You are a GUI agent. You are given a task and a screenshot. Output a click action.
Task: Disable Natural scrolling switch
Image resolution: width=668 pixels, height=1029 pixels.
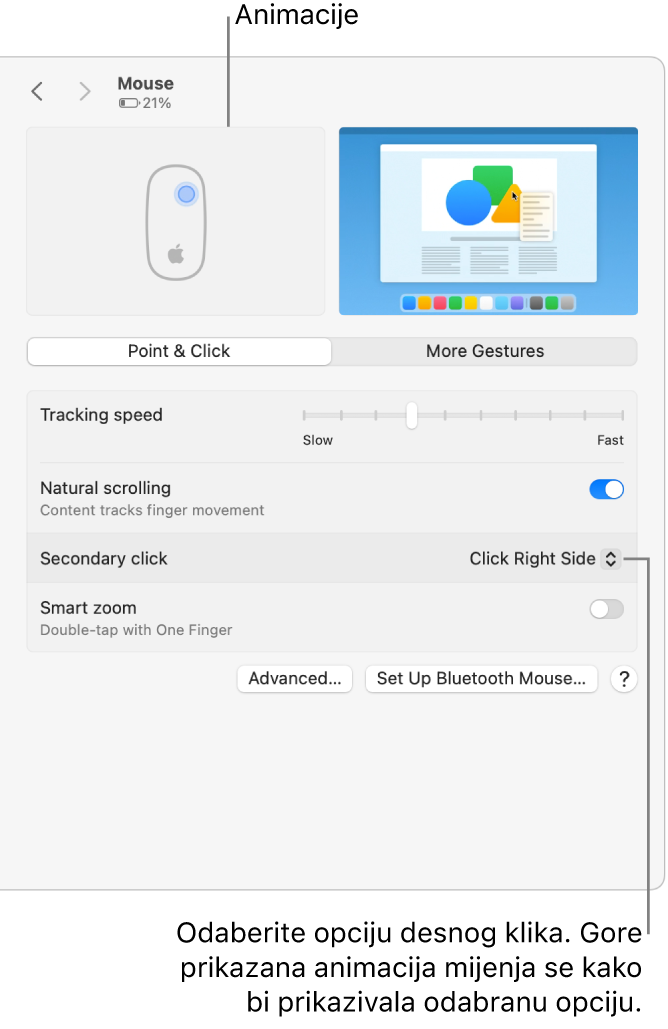tap(606, 489)
